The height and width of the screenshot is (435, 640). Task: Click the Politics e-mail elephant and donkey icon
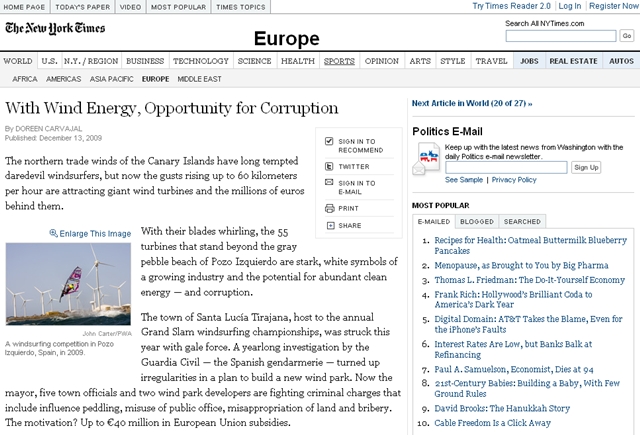[x=427, y=160]
